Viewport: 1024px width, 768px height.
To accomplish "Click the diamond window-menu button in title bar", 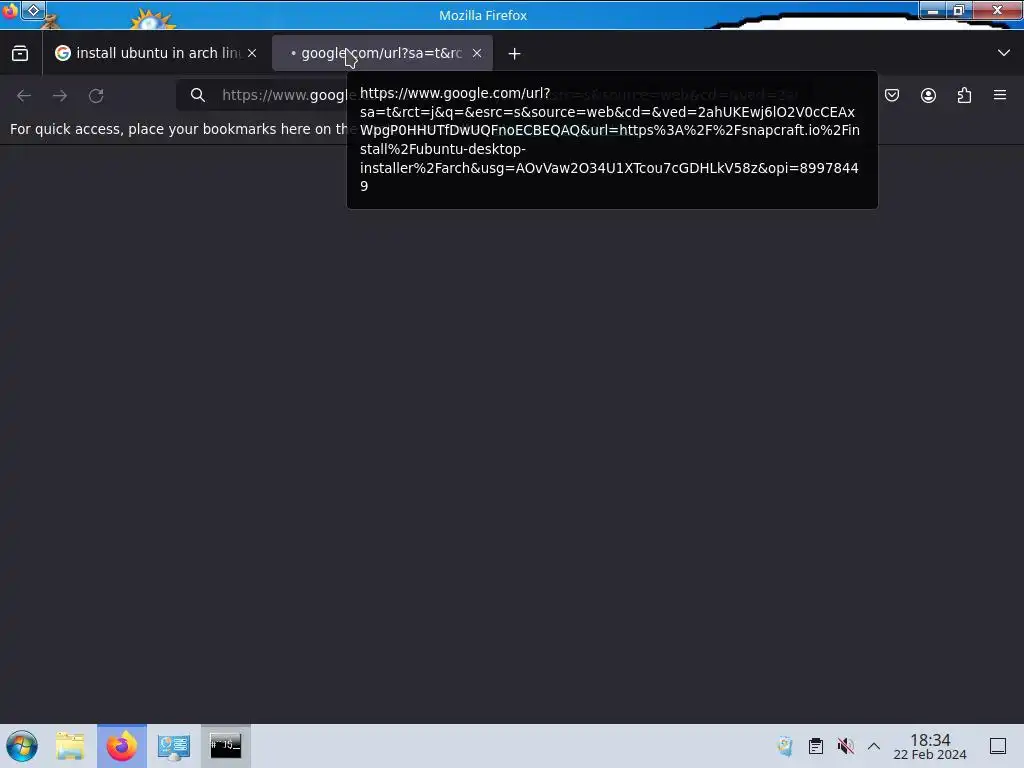I will tap(33, 10).
